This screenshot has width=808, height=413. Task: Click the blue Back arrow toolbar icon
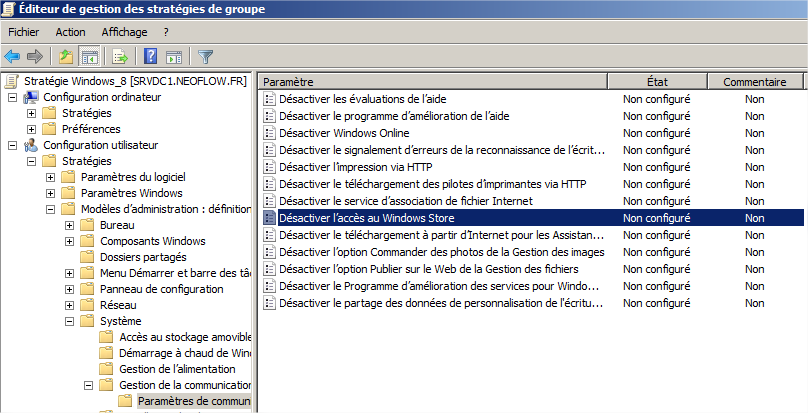coord(13,56)
